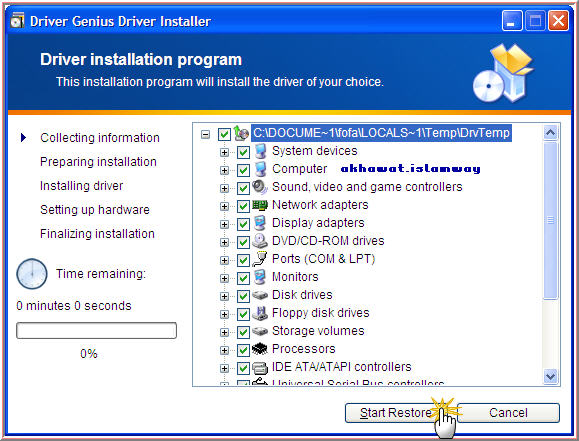The width and height of the screenshot is (579, 441).
Task: Click the time remaining clock icon
Action: [32, 274]
